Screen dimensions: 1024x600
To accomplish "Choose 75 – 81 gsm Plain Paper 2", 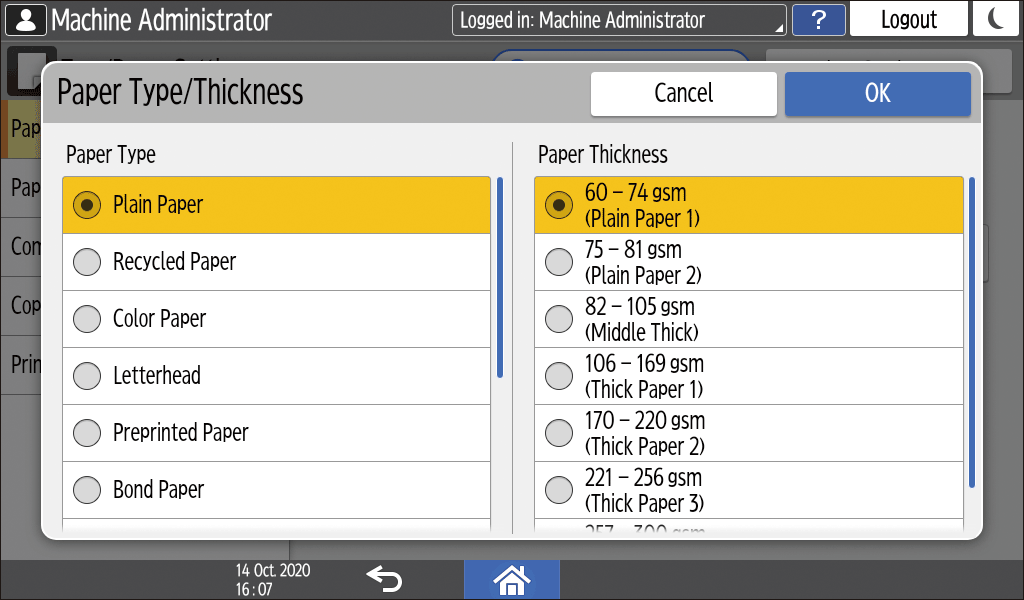I will pyautogui.click(x=559, y=262).
